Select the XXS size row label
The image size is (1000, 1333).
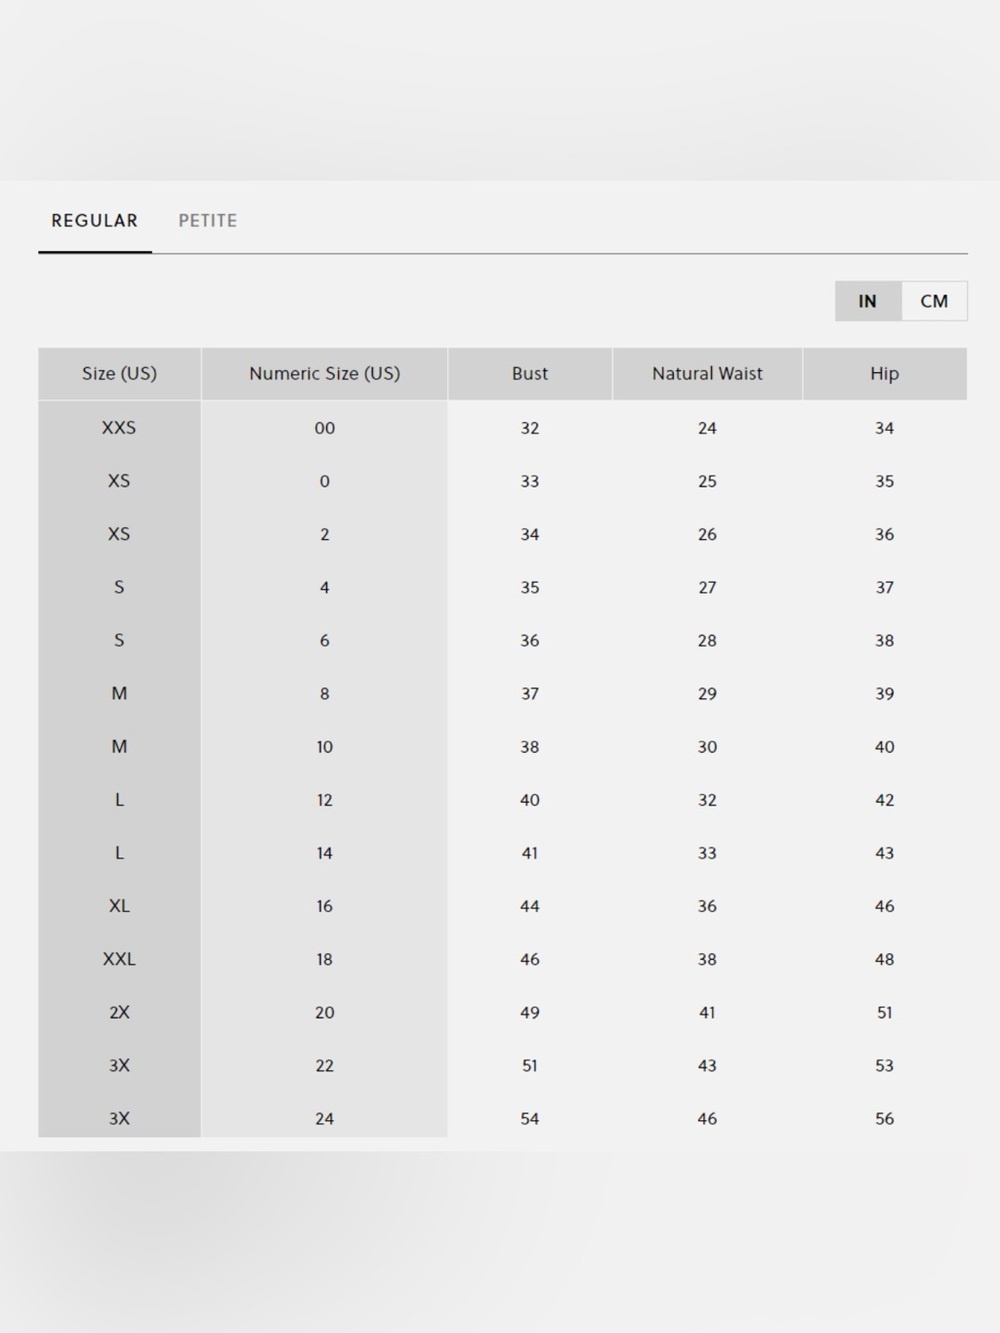click(x=119, y=427)
